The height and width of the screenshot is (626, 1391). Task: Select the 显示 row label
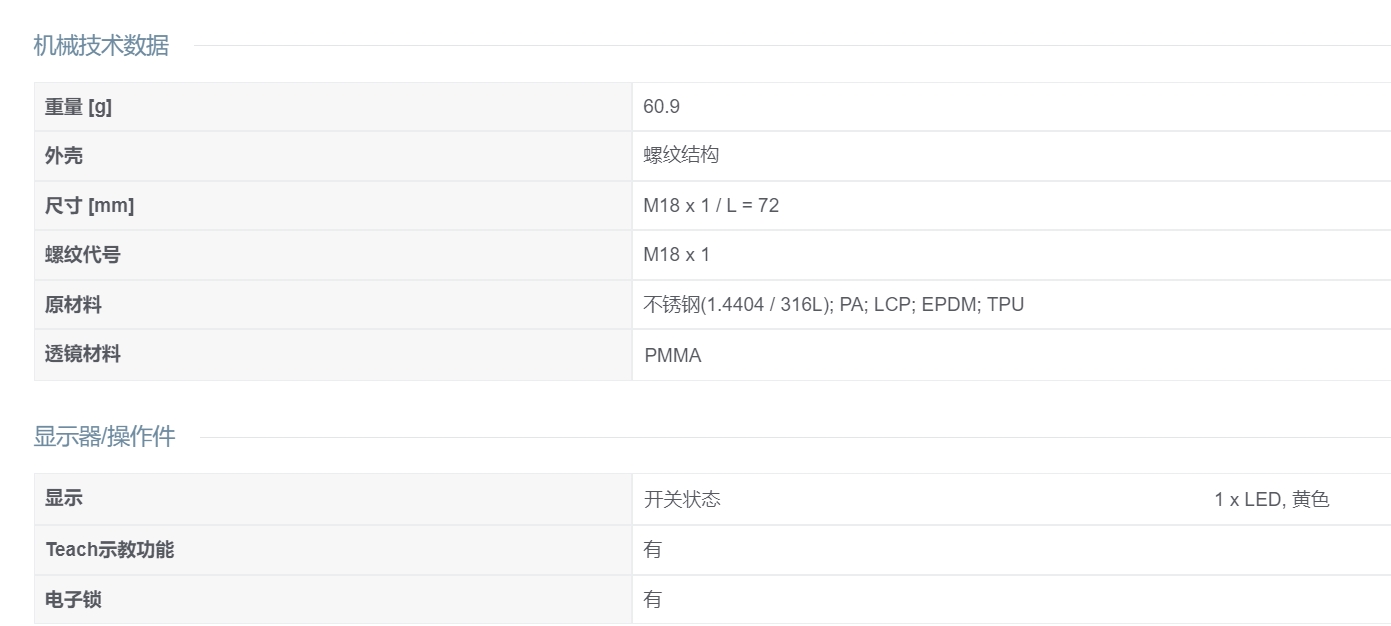point(63,499)
